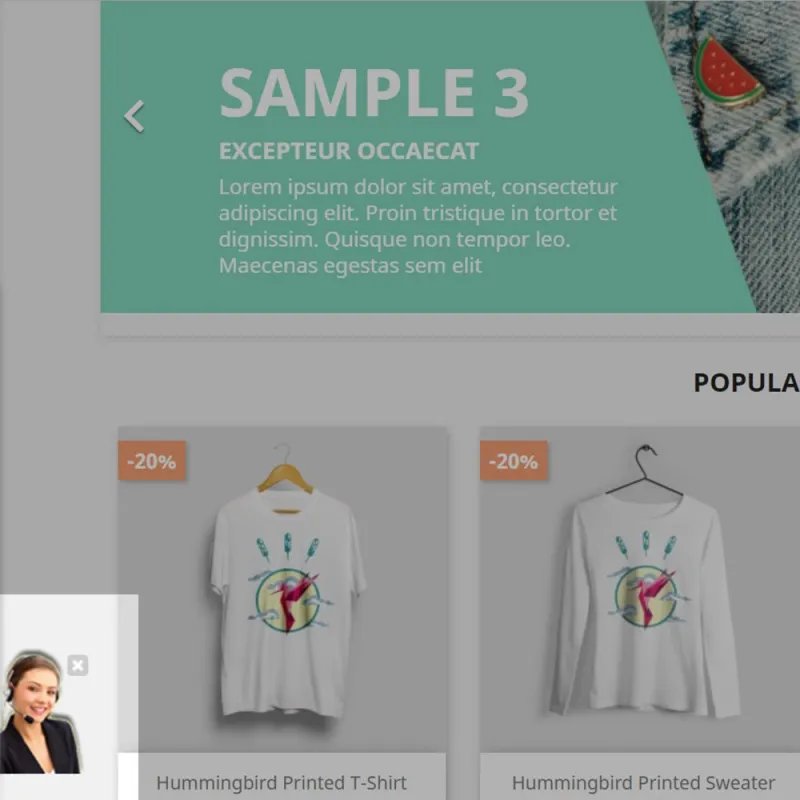
Task: Click the SAMPLE 3 slide heading
Action: 374,93
